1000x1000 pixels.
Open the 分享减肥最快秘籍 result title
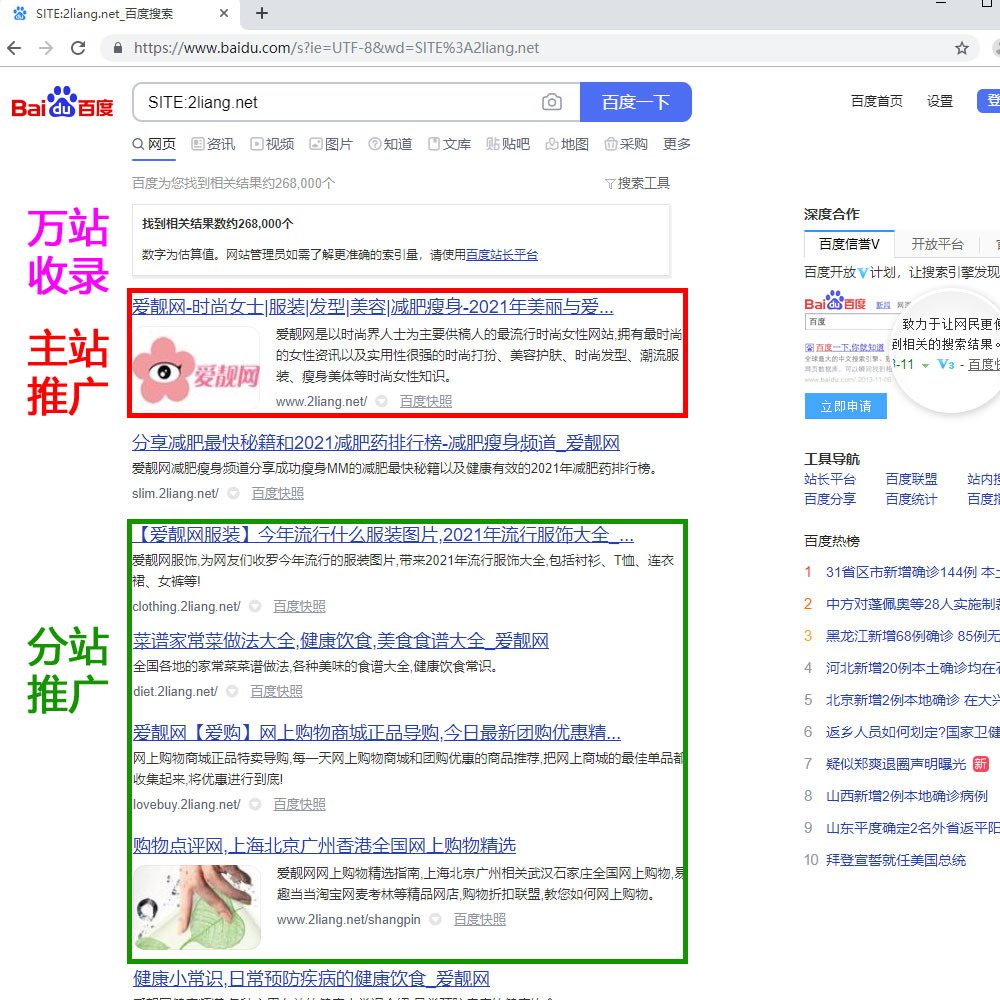[376, 443]
